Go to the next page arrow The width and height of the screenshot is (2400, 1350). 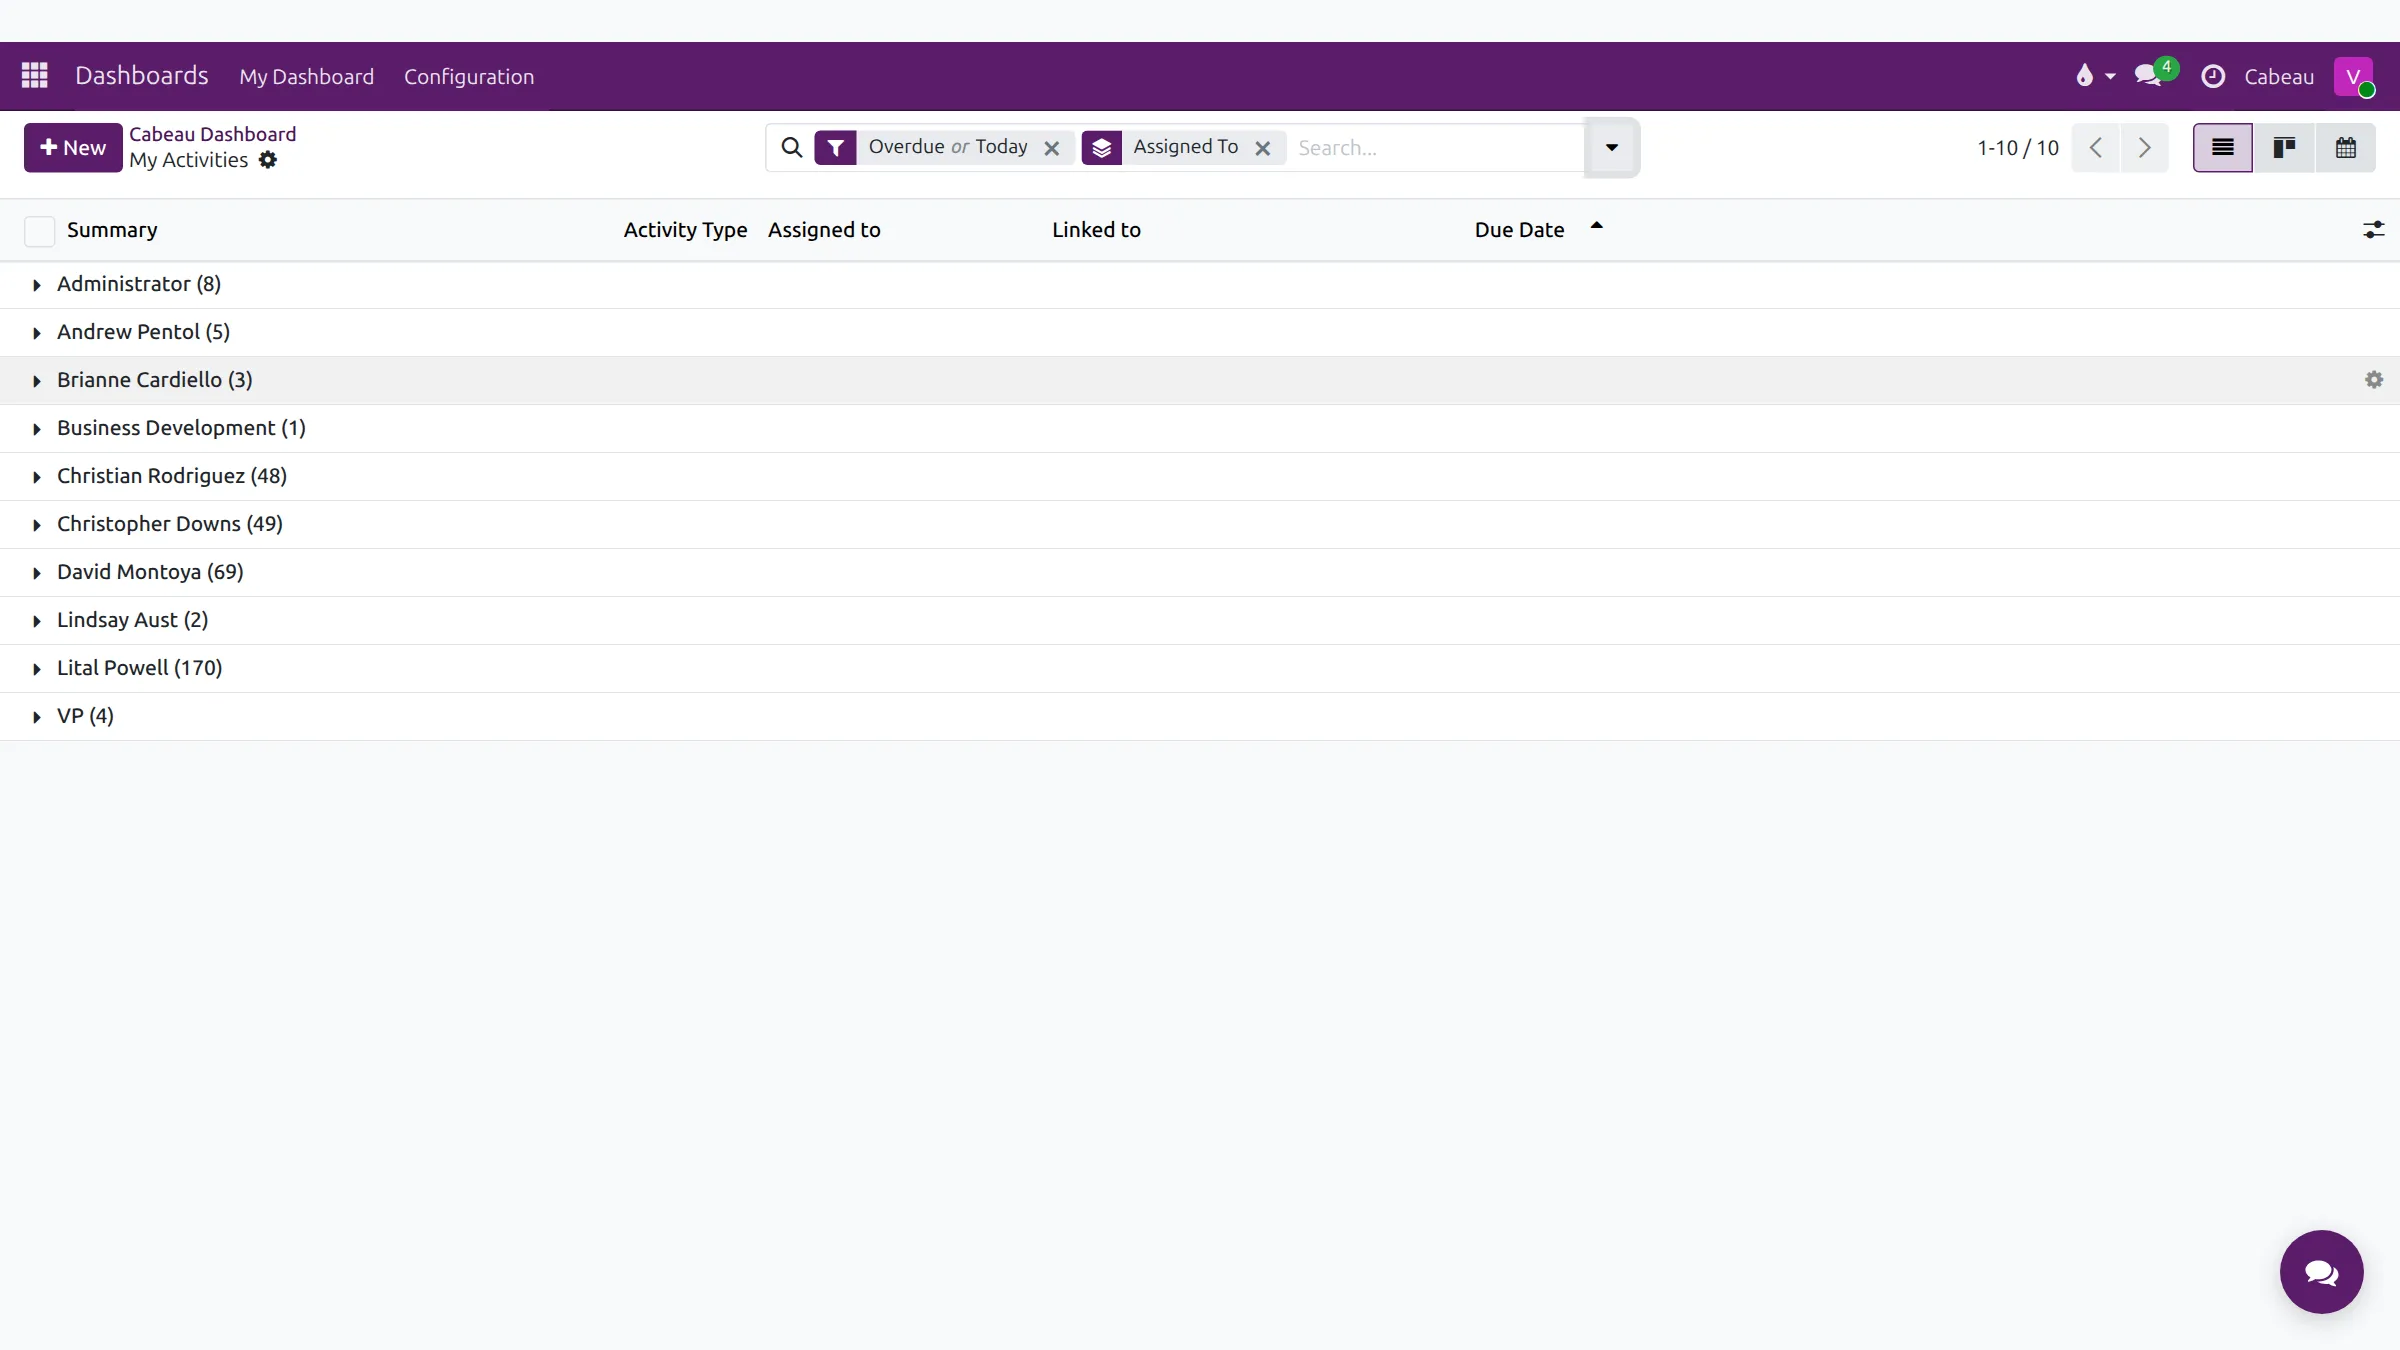[x=2144, y=148]
